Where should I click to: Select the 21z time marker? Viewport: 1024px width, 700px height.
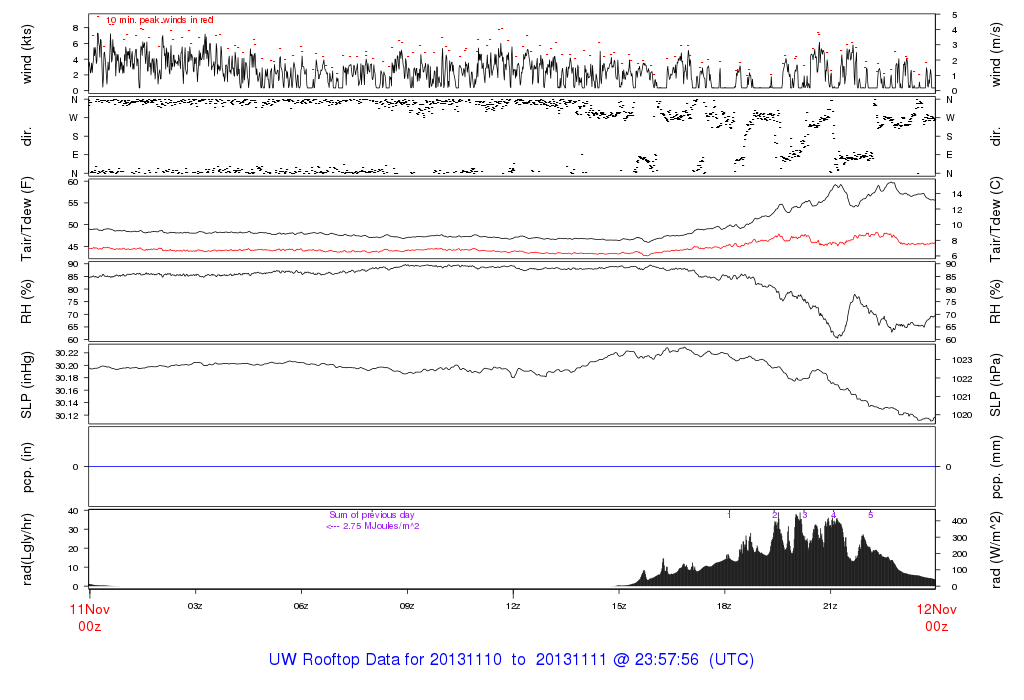click(830, 607)
